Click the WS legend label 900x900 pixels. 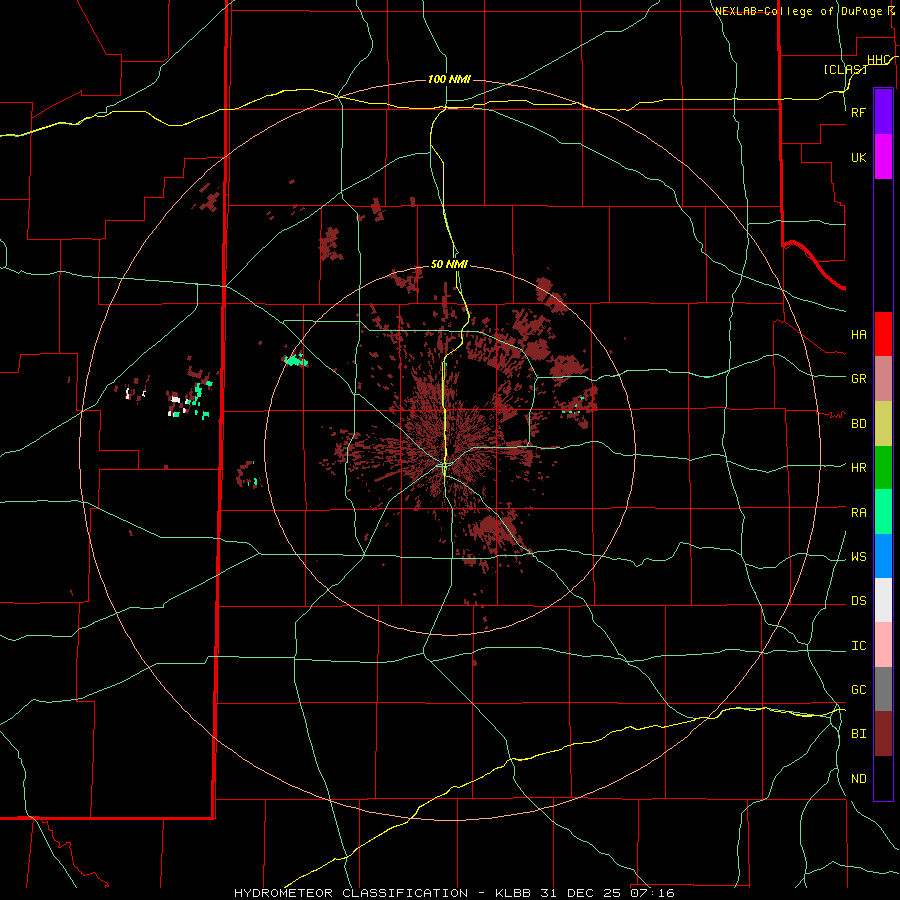click(x=859, y=557)
